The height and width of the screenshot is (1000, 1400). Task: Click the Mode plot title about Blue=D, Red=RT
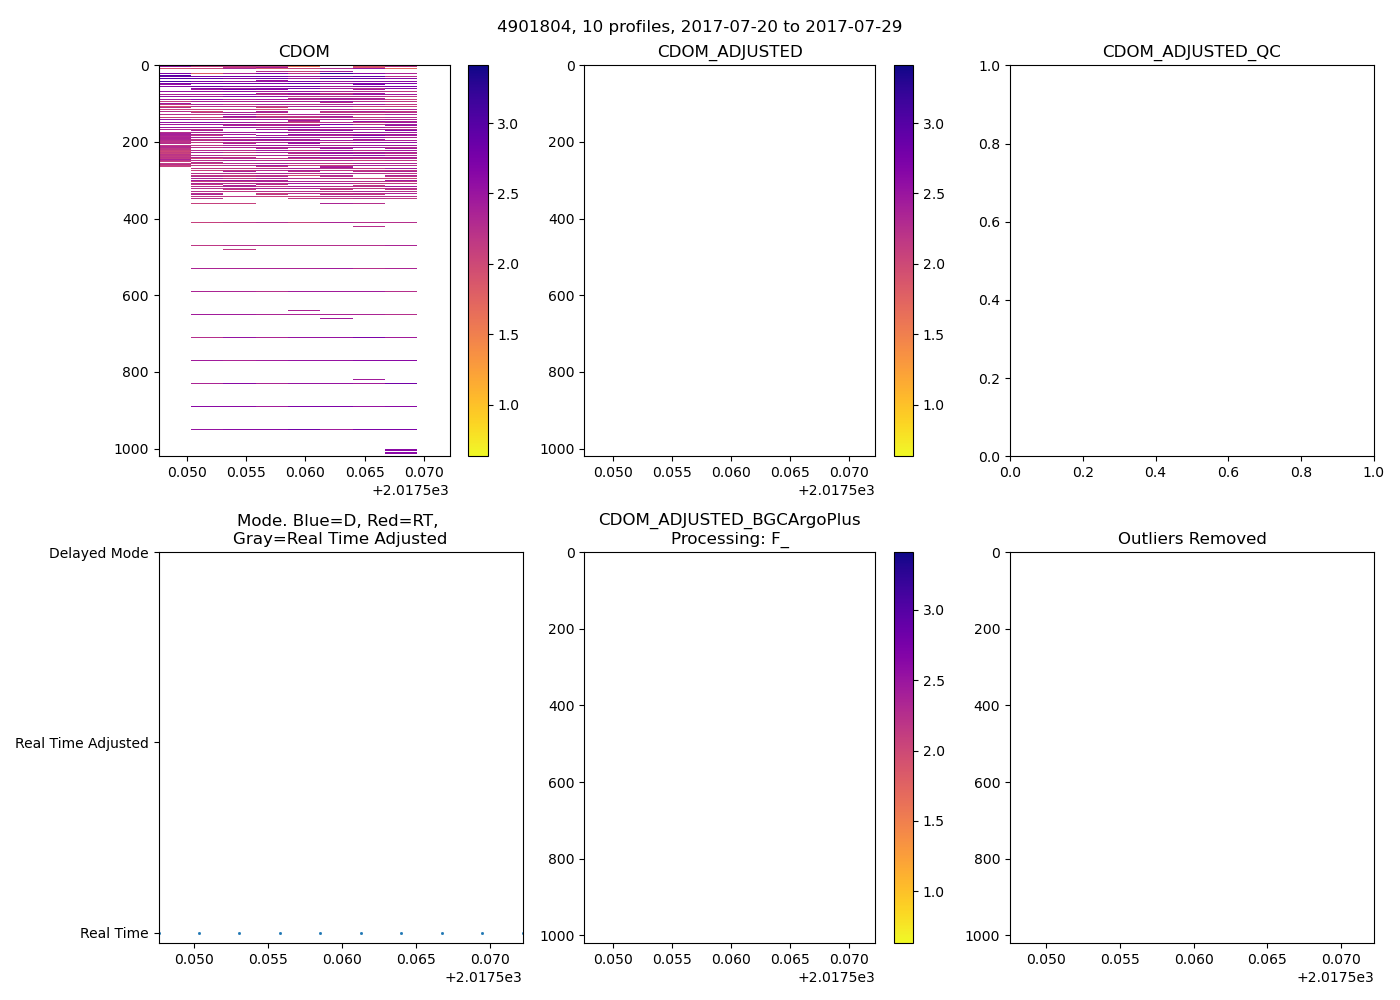coord(340,529)
